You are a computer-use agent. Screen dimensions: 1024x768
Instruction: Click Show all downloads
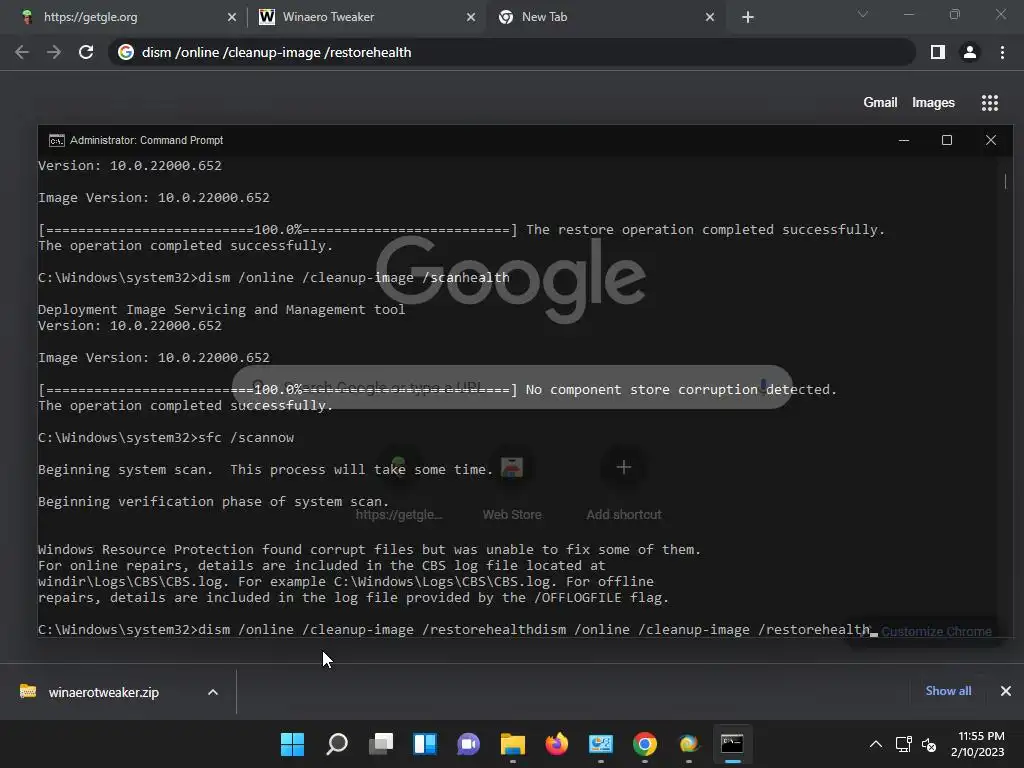coord(948,691)
